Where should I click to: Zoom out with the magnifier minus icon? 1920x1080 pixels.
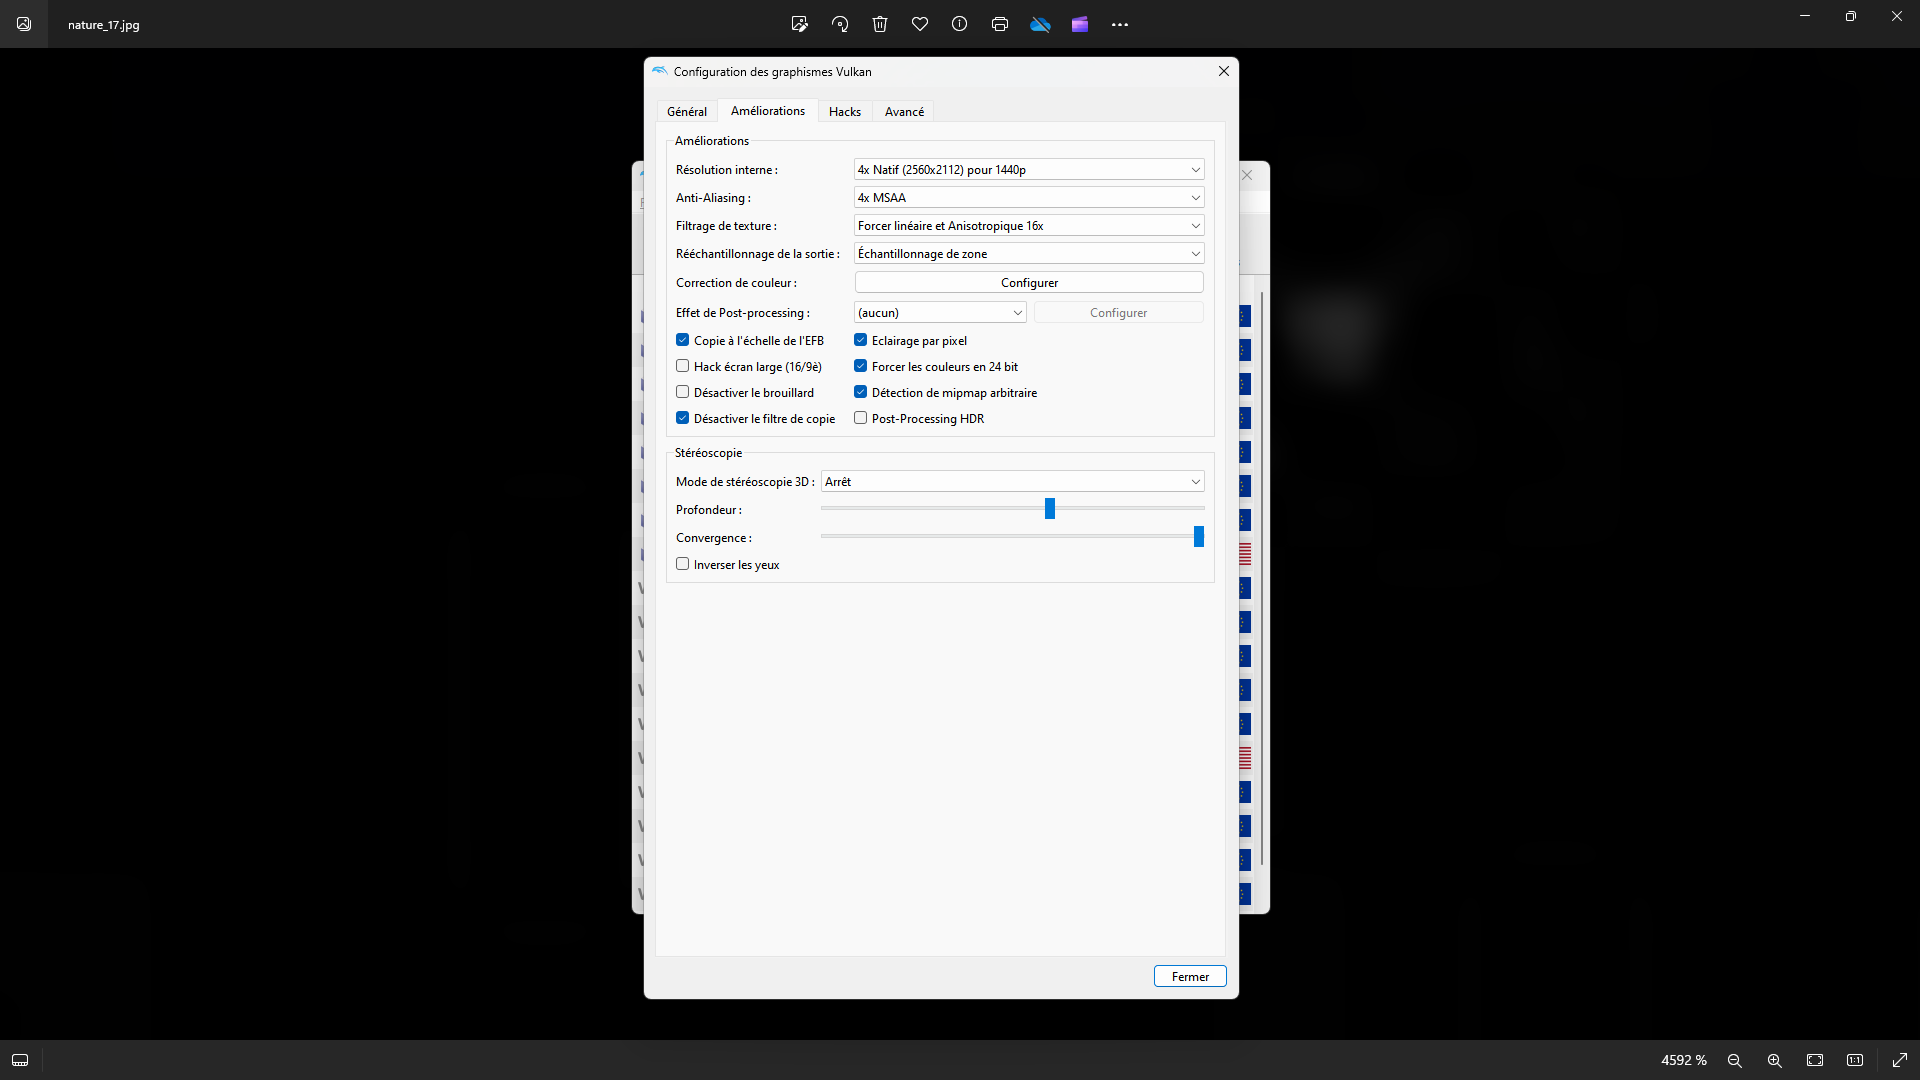coord(1735,1060)
